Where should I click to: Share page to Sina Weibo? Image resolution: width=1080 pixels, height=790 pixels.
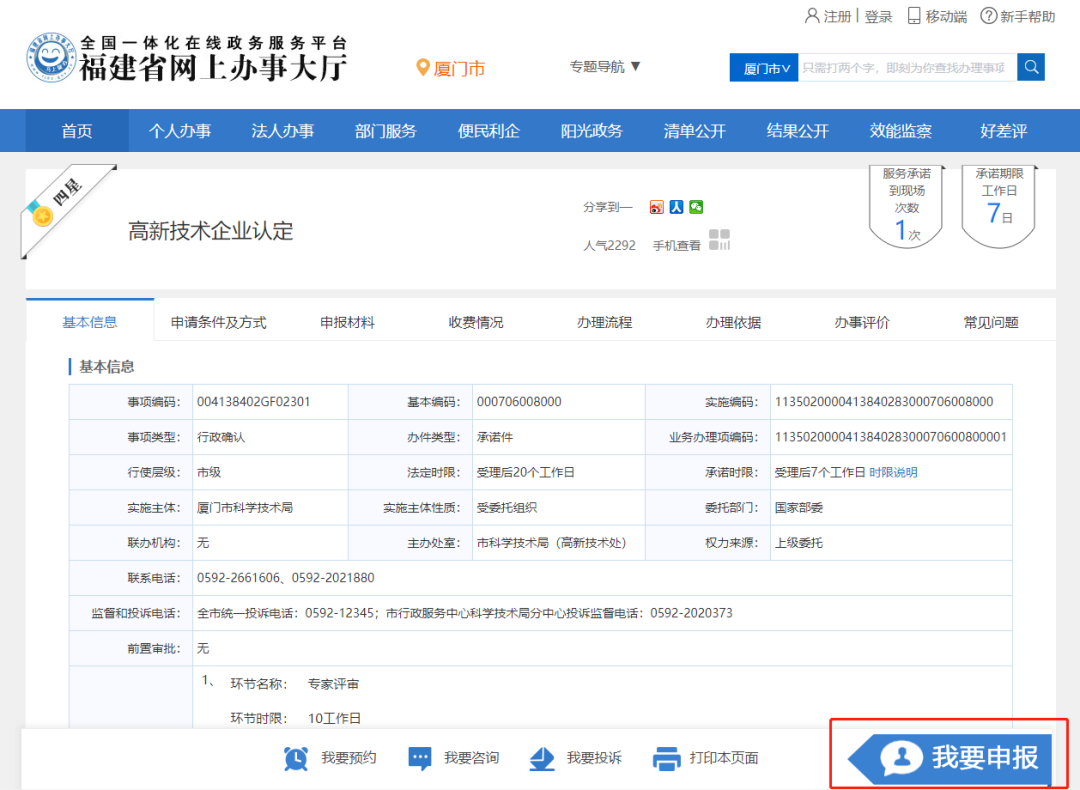tap(656, 207)
